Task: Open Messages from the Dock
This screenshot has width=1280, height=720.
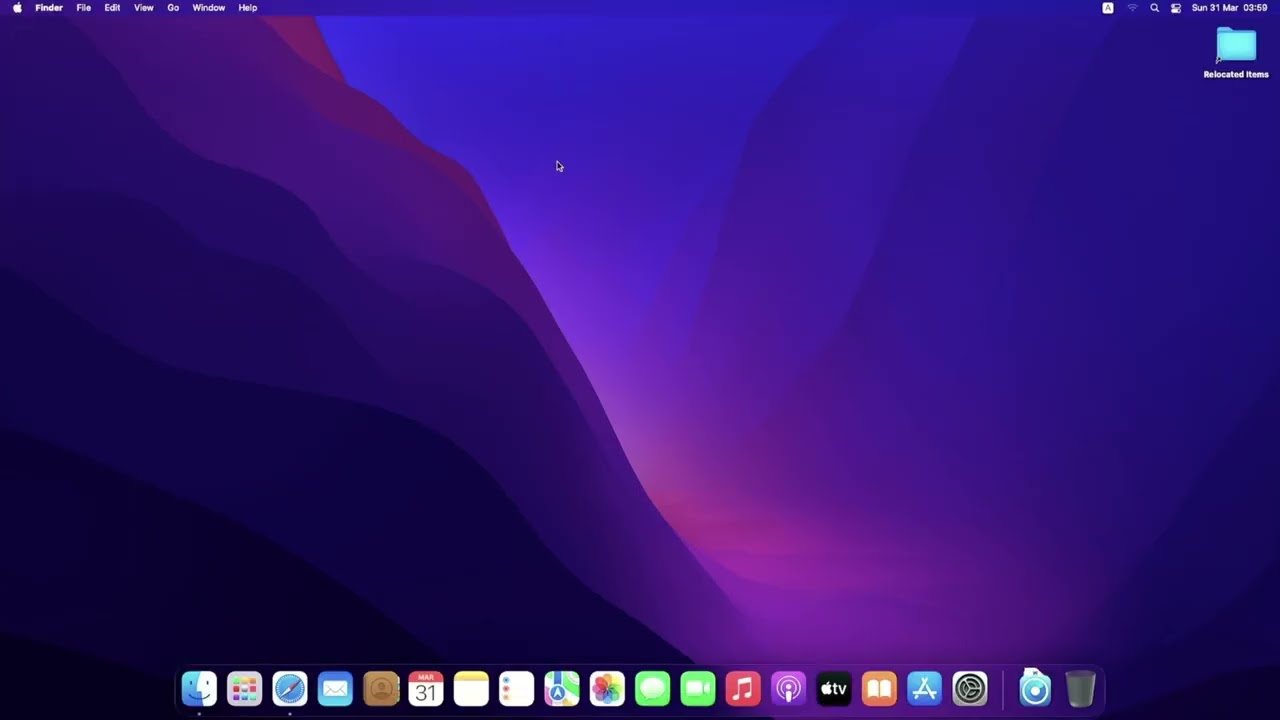Action: point(653,688)
